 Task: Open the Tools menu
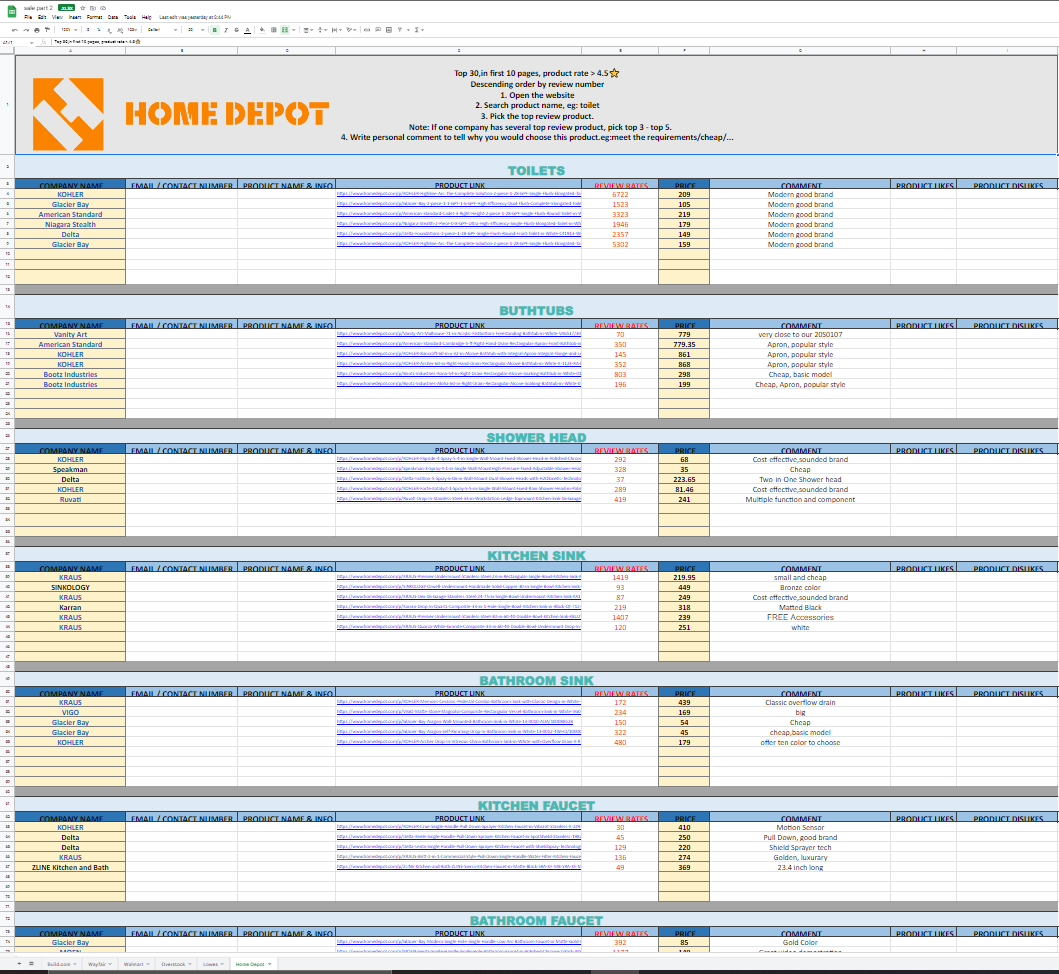point(130,17)
